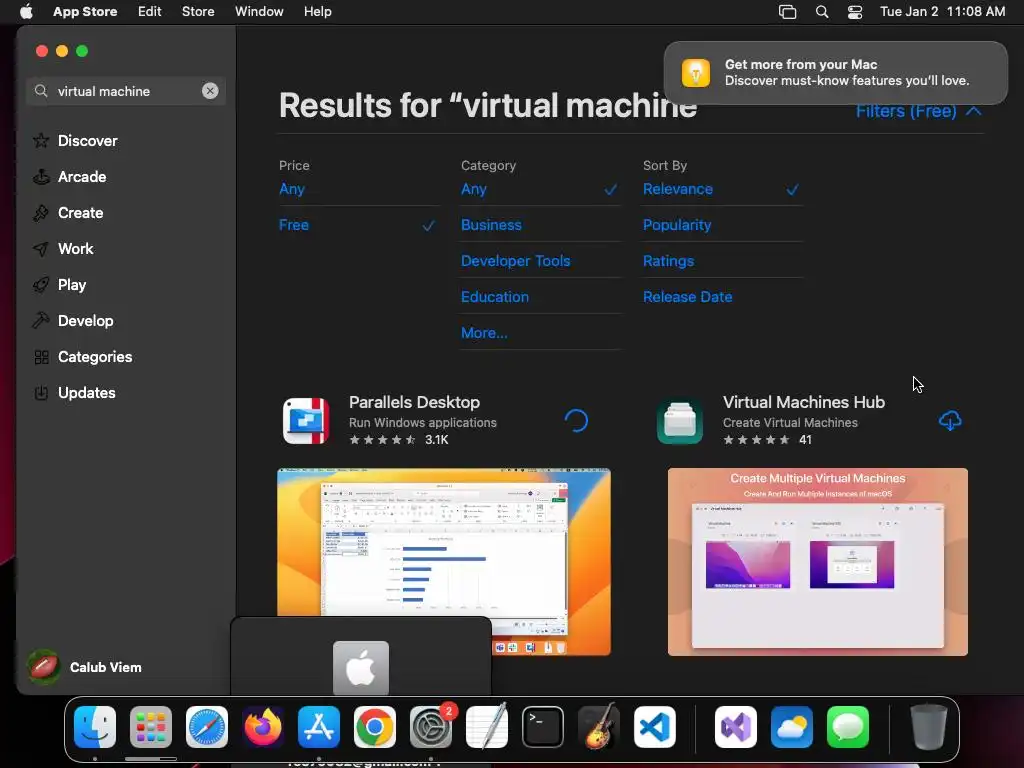Launch GarageBand from the Dock

click(x=598, y=726)
